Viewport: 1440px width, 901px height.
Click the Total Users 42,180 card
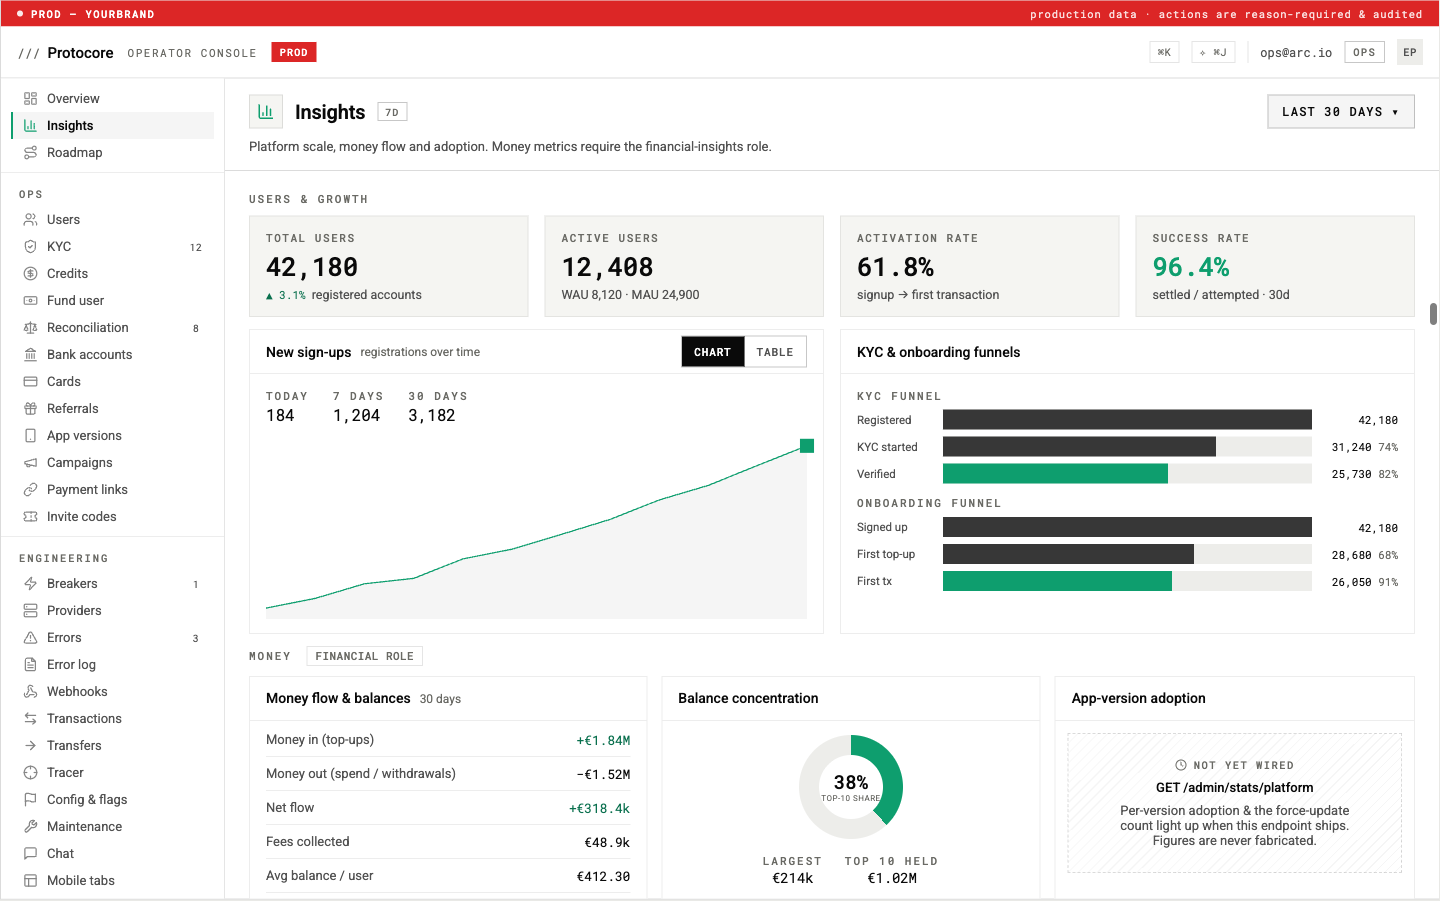pyautogui.click(x=388, y=266)
